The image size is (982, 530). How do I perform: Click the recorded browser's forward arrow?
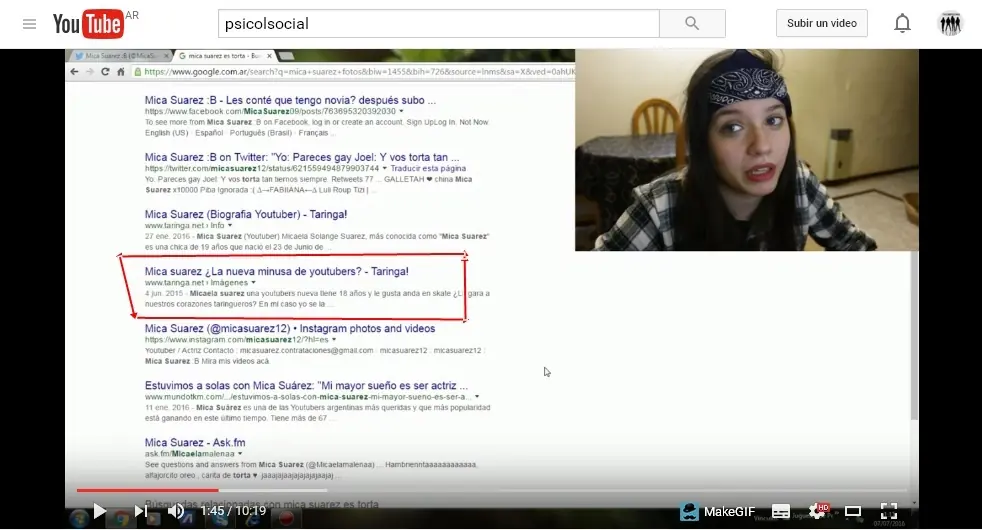90,71
